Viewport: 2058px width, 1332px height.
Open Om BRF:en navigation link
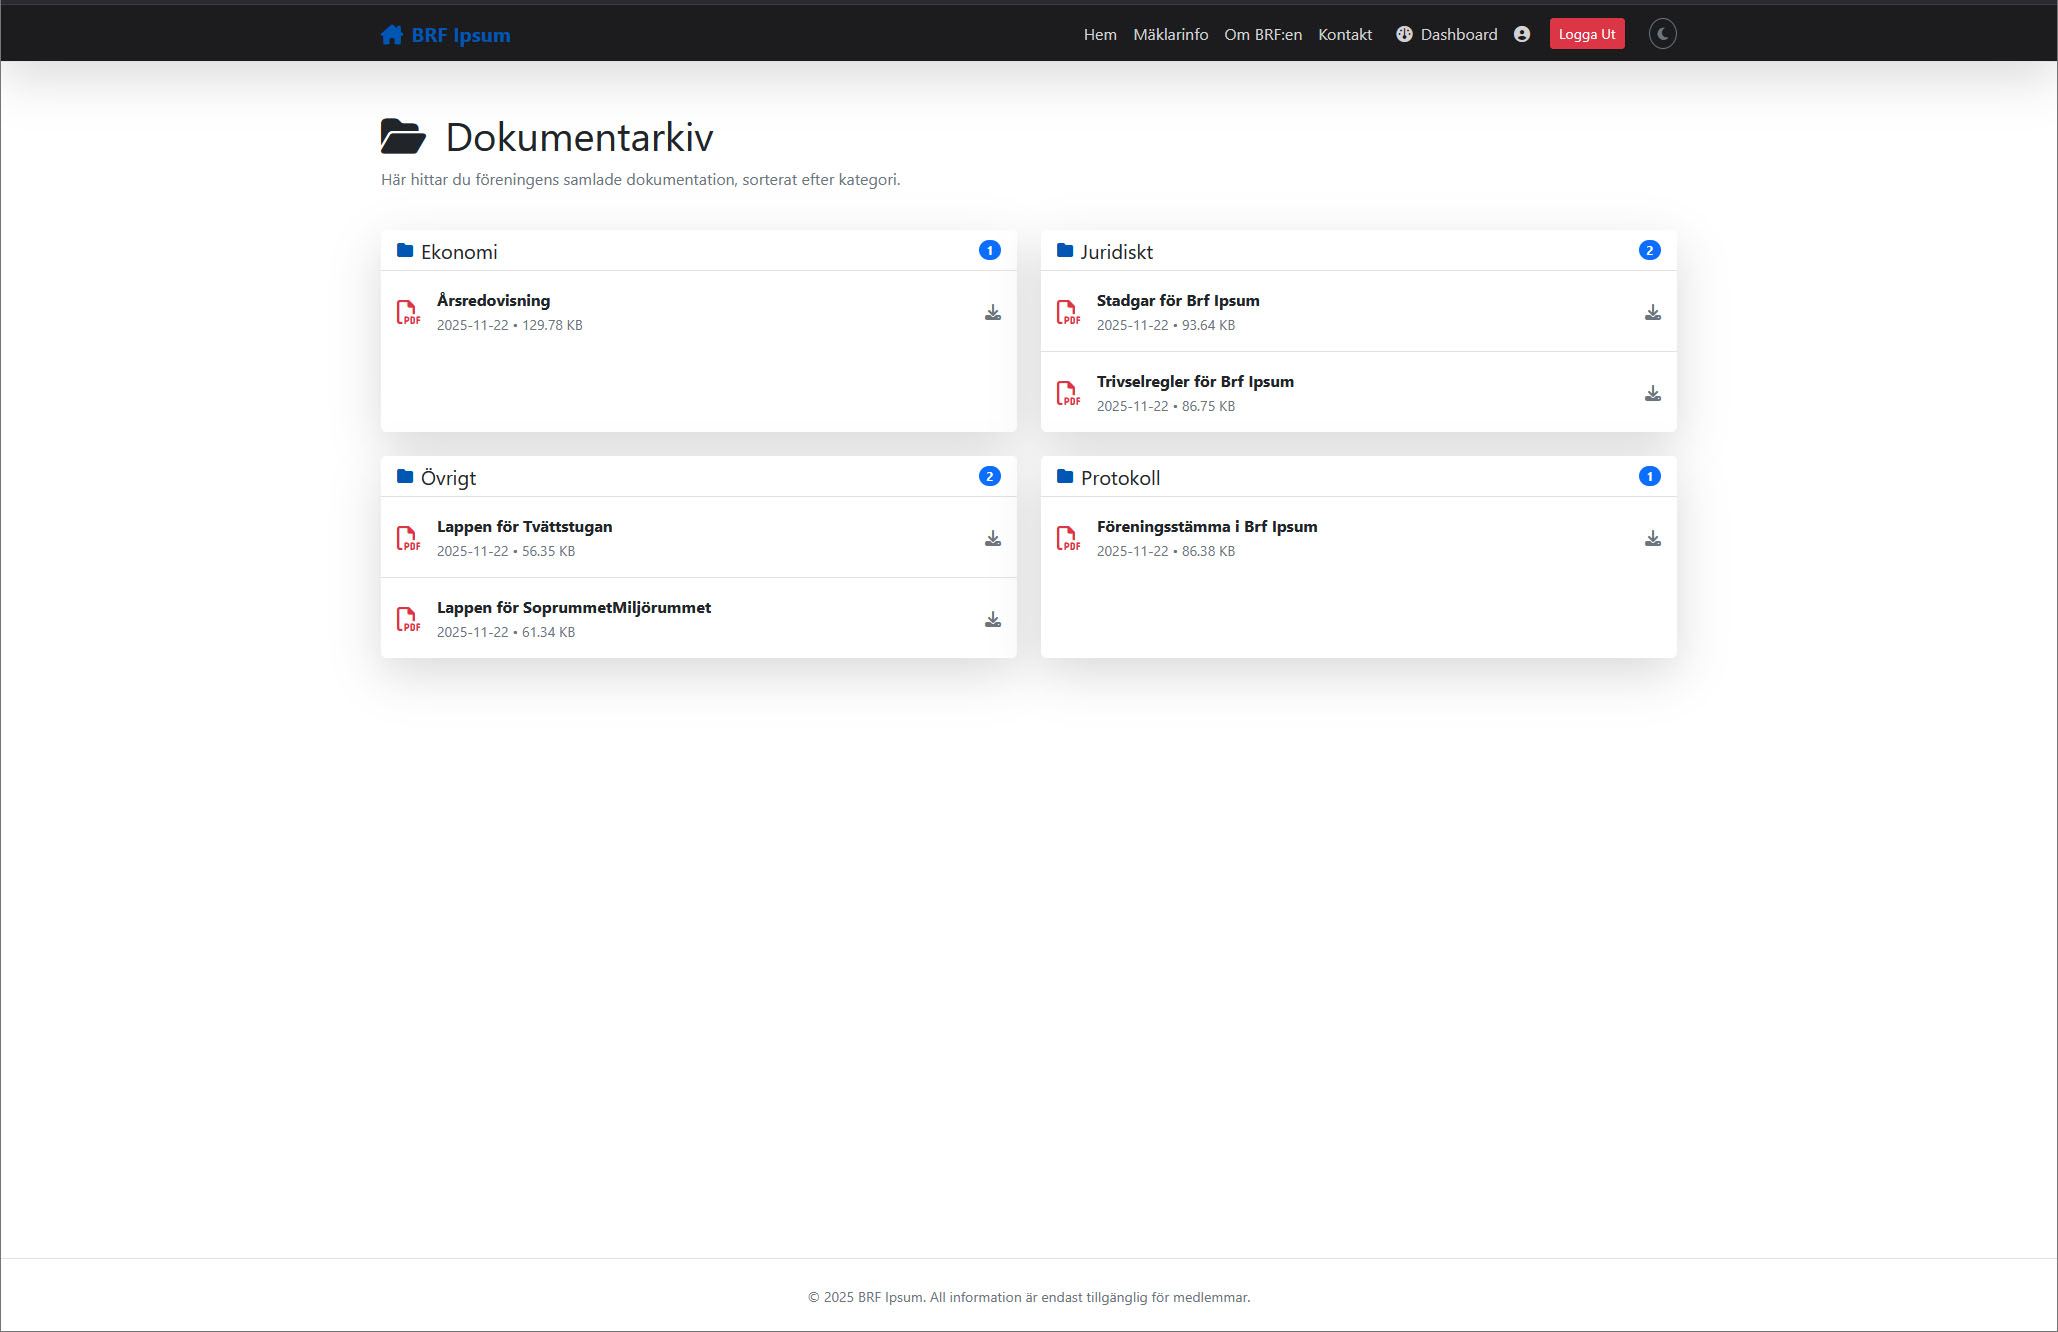click(1262, 34)
